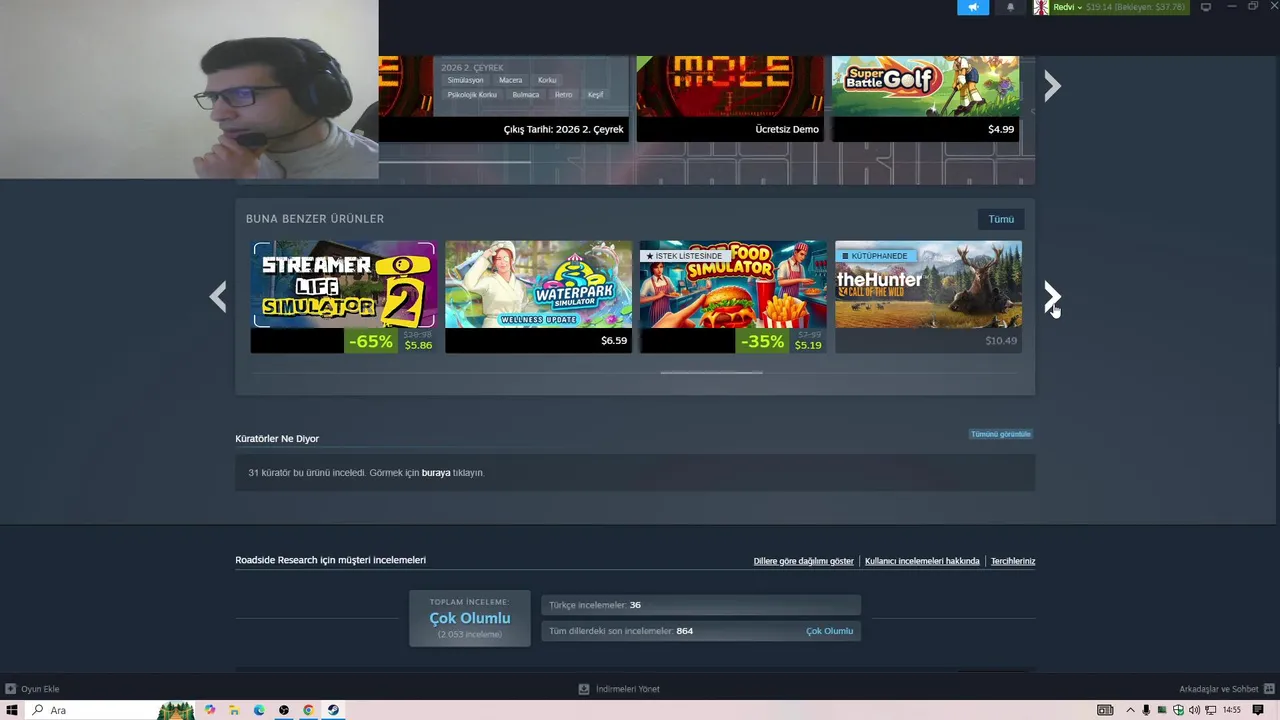
Task: Open Microsoft Edge taskbar icon
Action: click(x=259, y=710)
